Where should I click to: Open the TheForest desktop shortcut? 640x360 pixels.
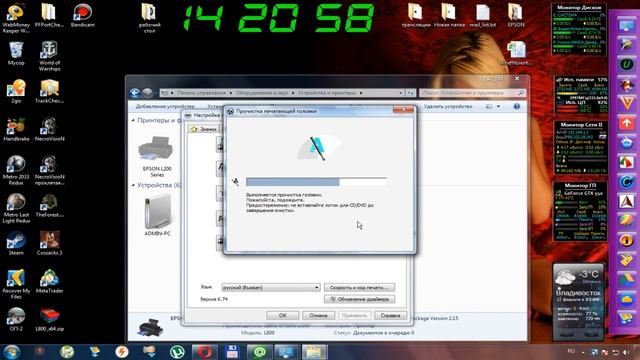coord(49,205)
